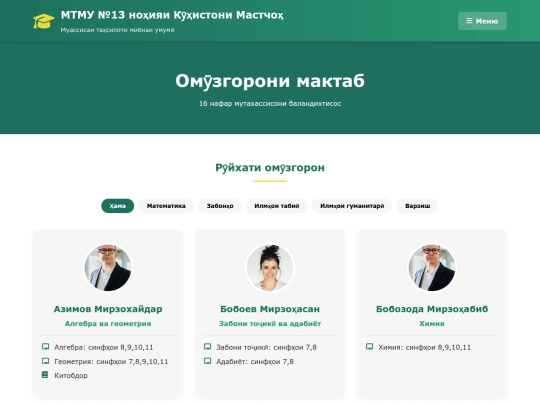The height and width of the screenshot is (405, 540).
Task: Click the icon beside Адабиёт: синфҳои 7,8
Action: point(207,361)
